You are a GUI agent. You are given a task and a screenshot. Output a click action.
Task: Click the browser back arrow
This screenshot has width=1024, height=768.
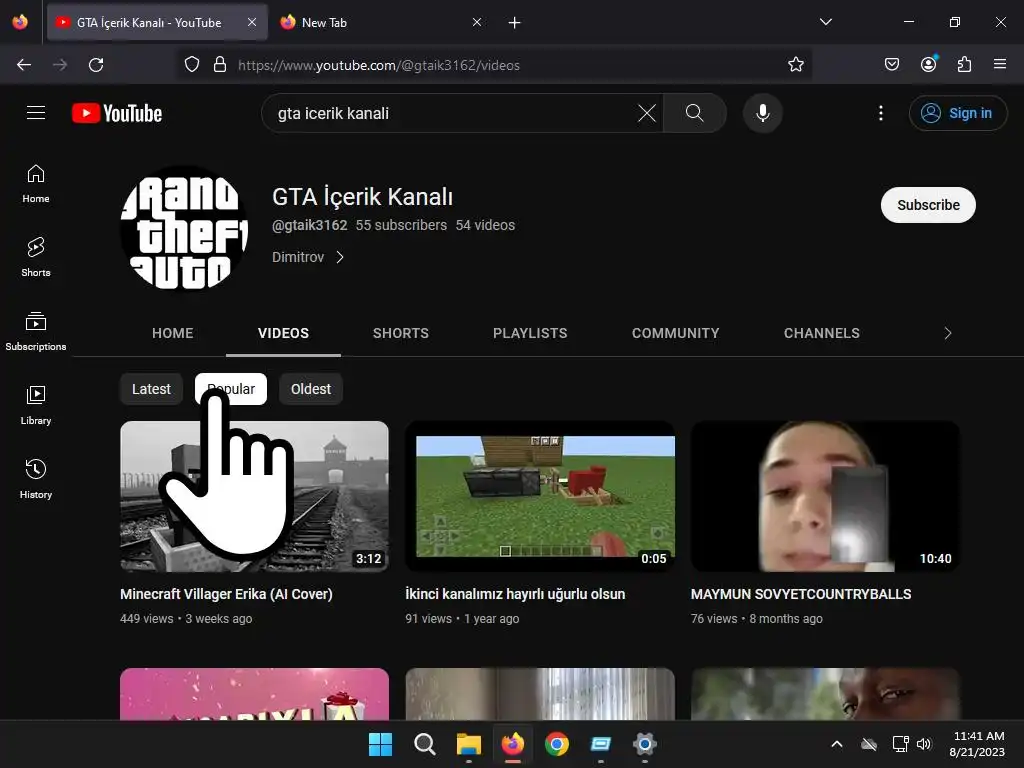coord(24,65)
